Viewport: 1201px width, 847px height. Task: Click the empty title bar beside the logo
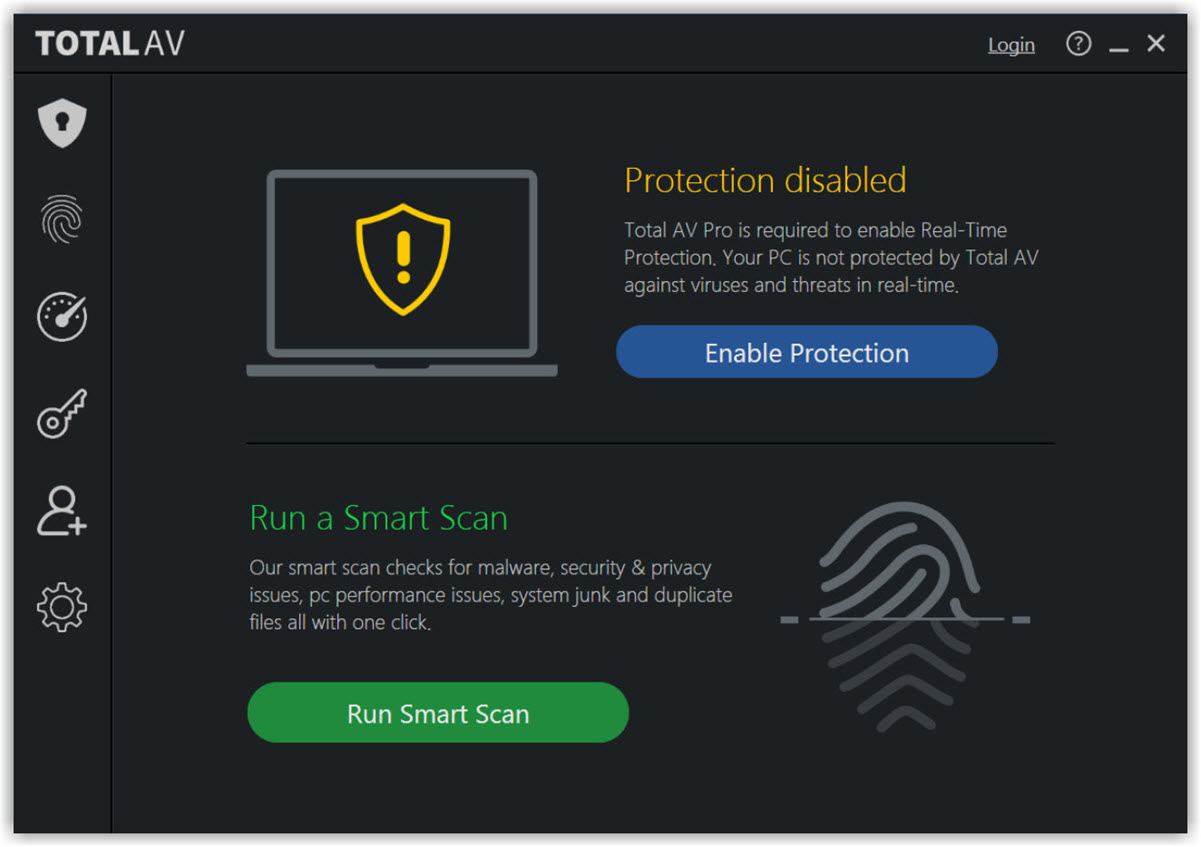pyautogui.click(x=580, y=44)
